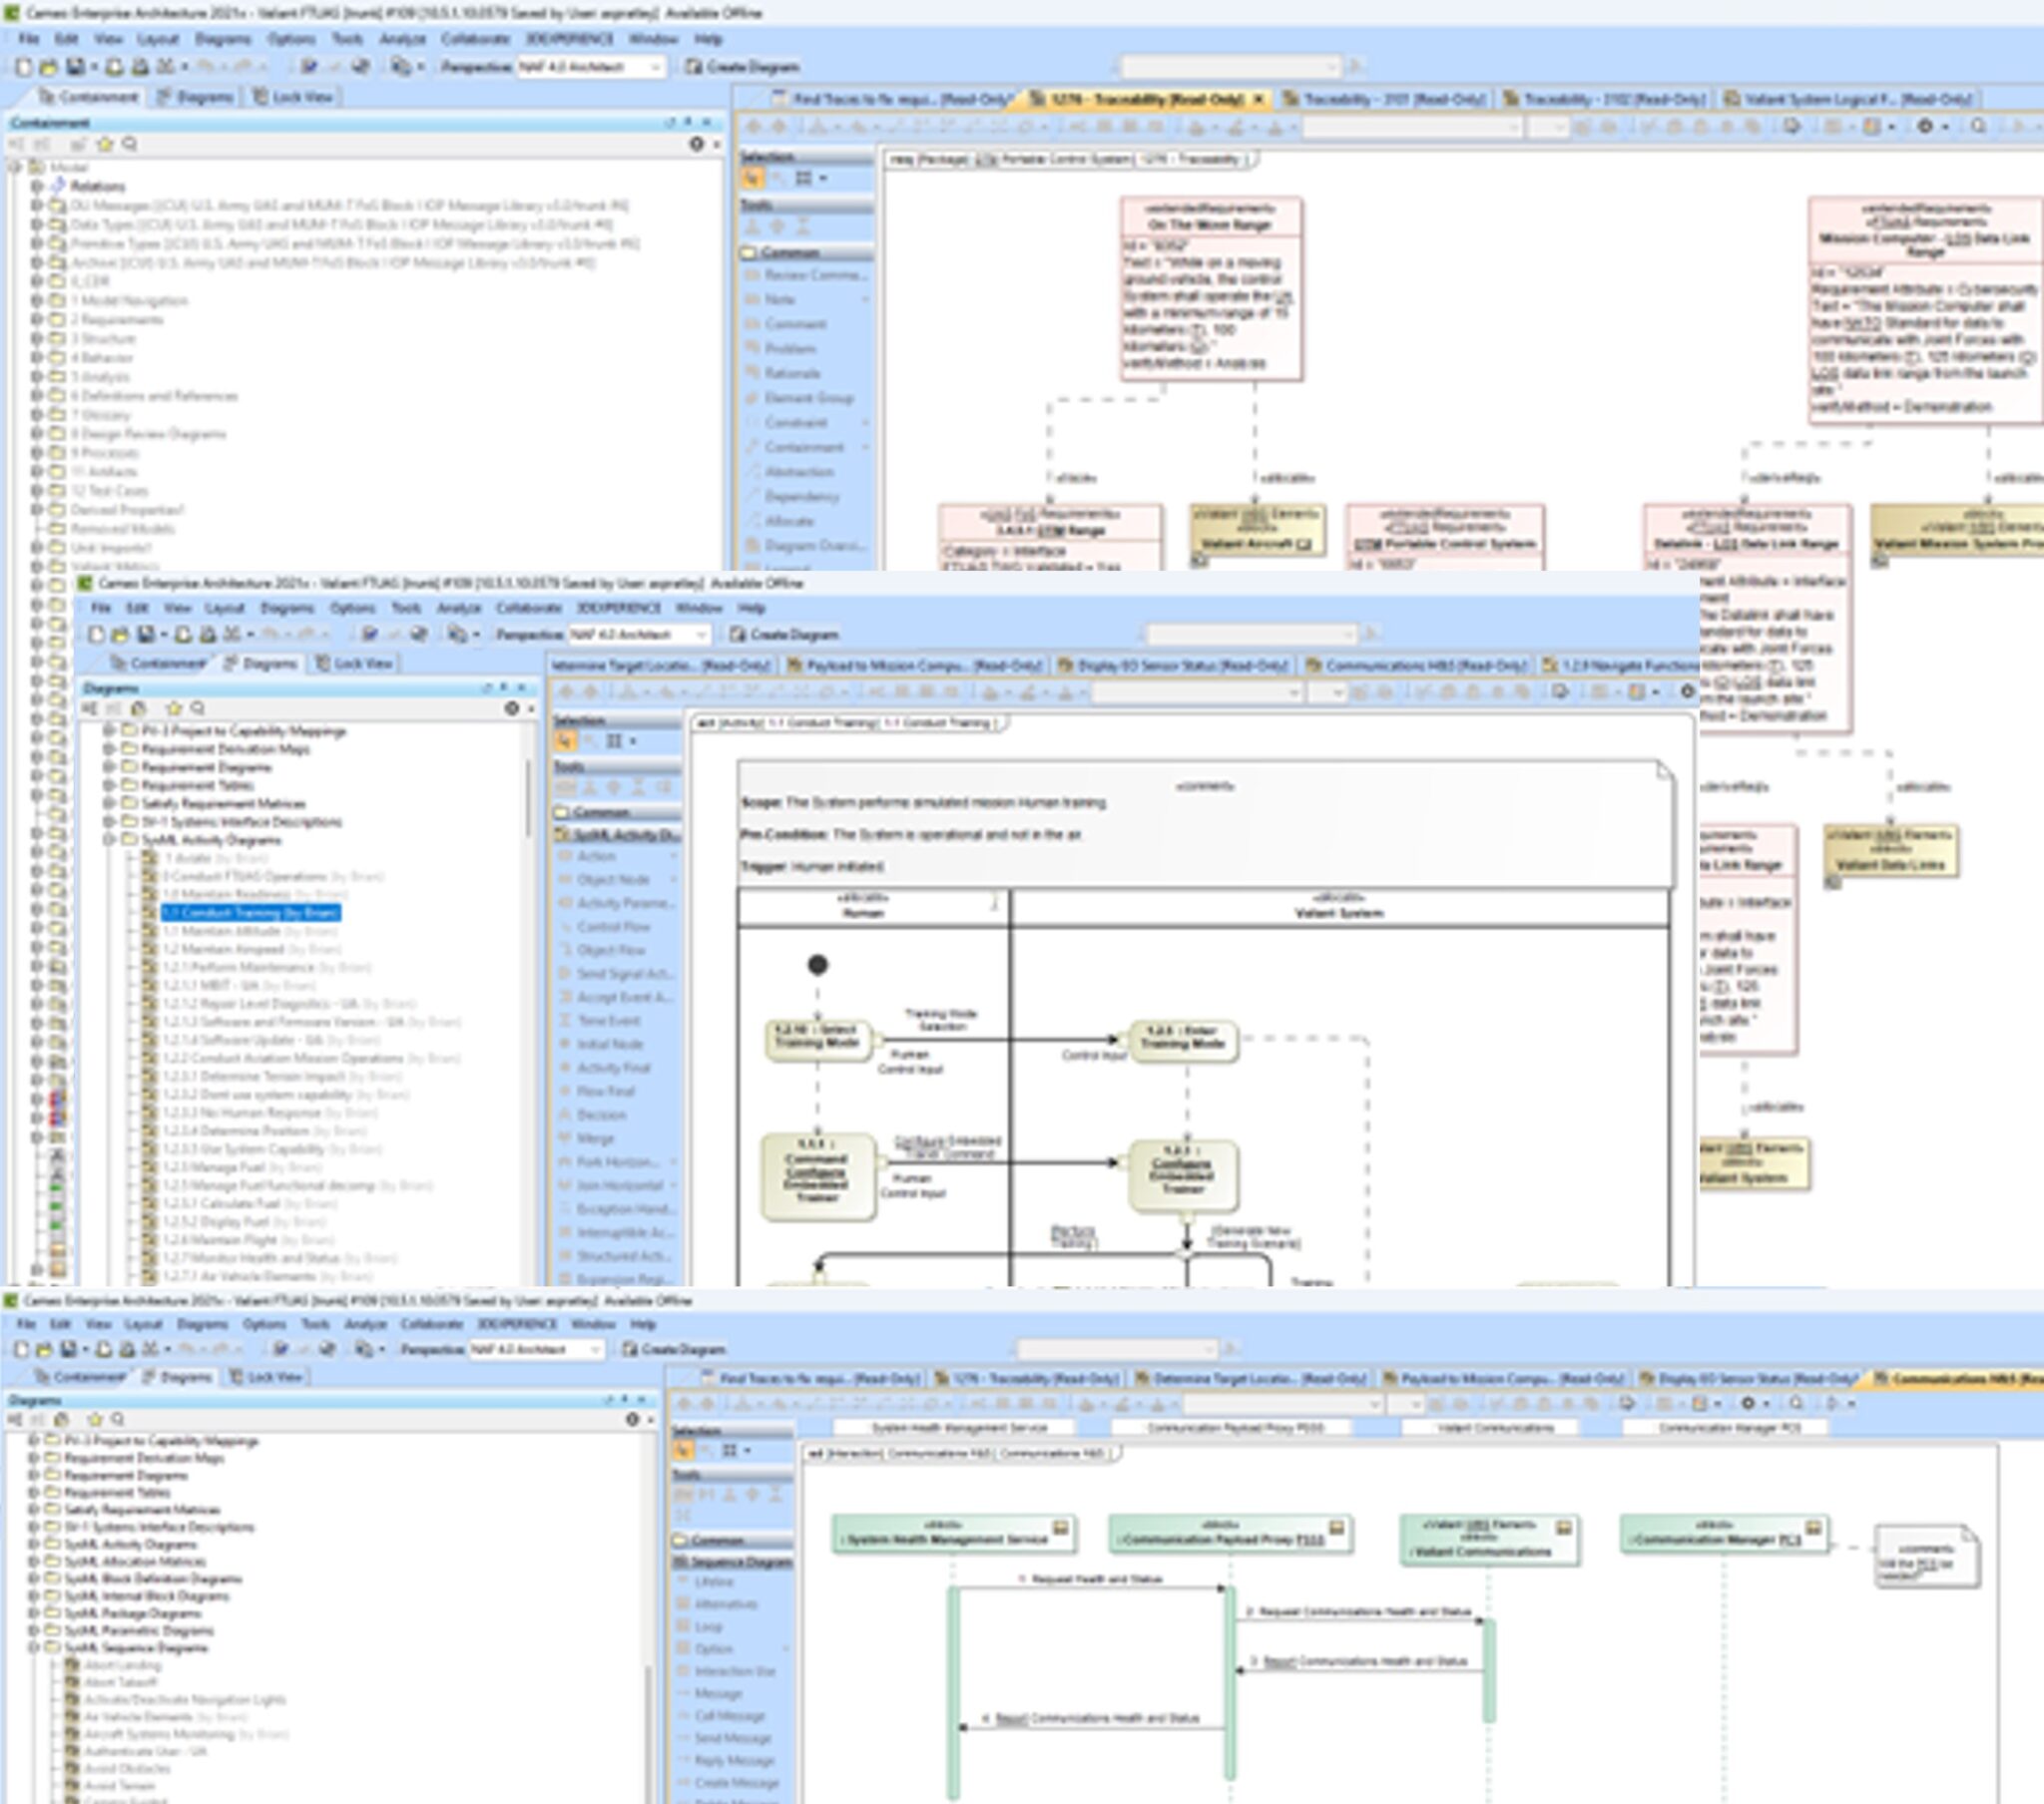The height and width of the screenshot is (1804, 2044).
Task: Toggle the selection arrow tool above Review Comments
Action: 752,178
